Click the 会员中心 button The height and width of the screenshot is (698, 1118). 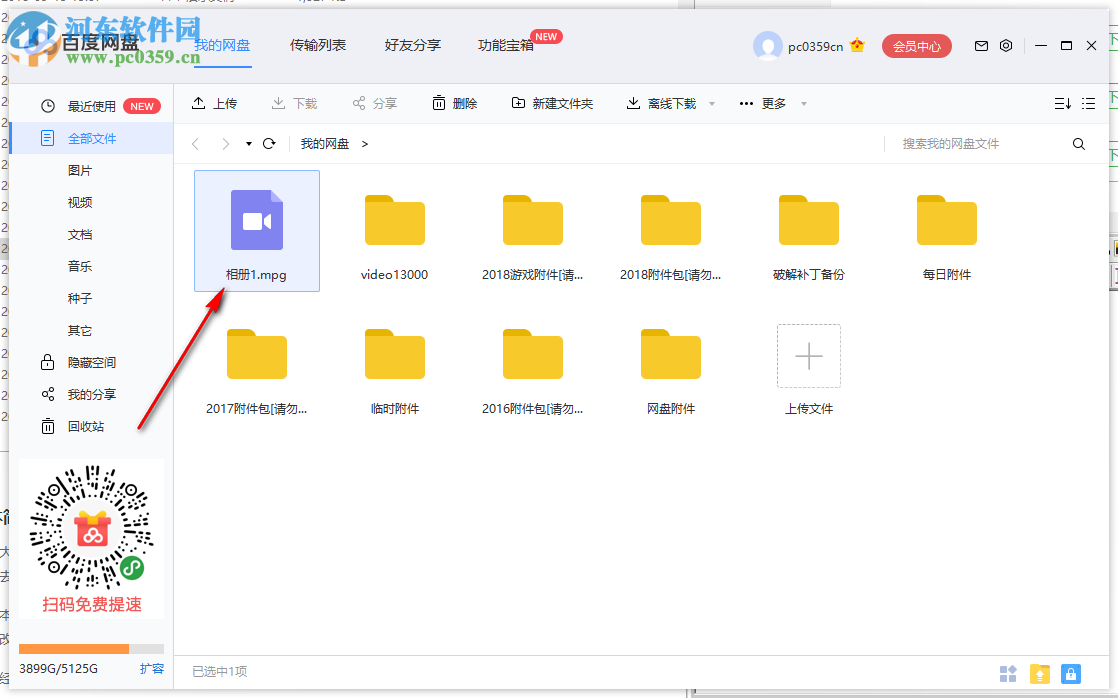click(917, 46)
